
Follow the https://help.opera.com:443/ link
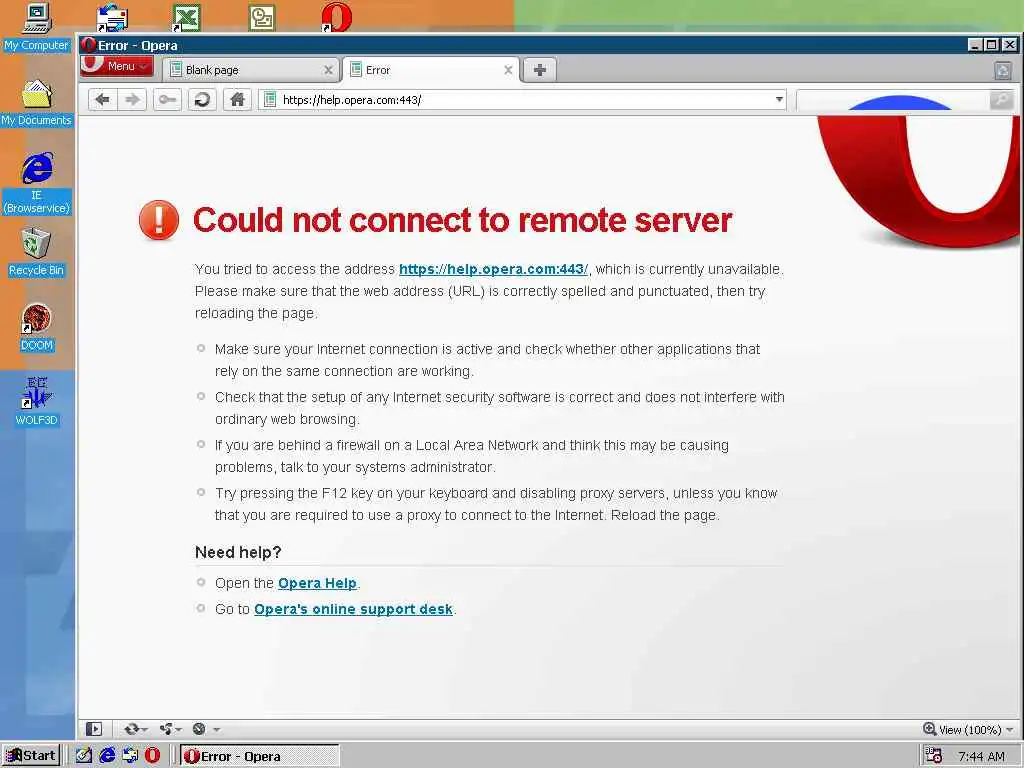(x=493, y=269)
